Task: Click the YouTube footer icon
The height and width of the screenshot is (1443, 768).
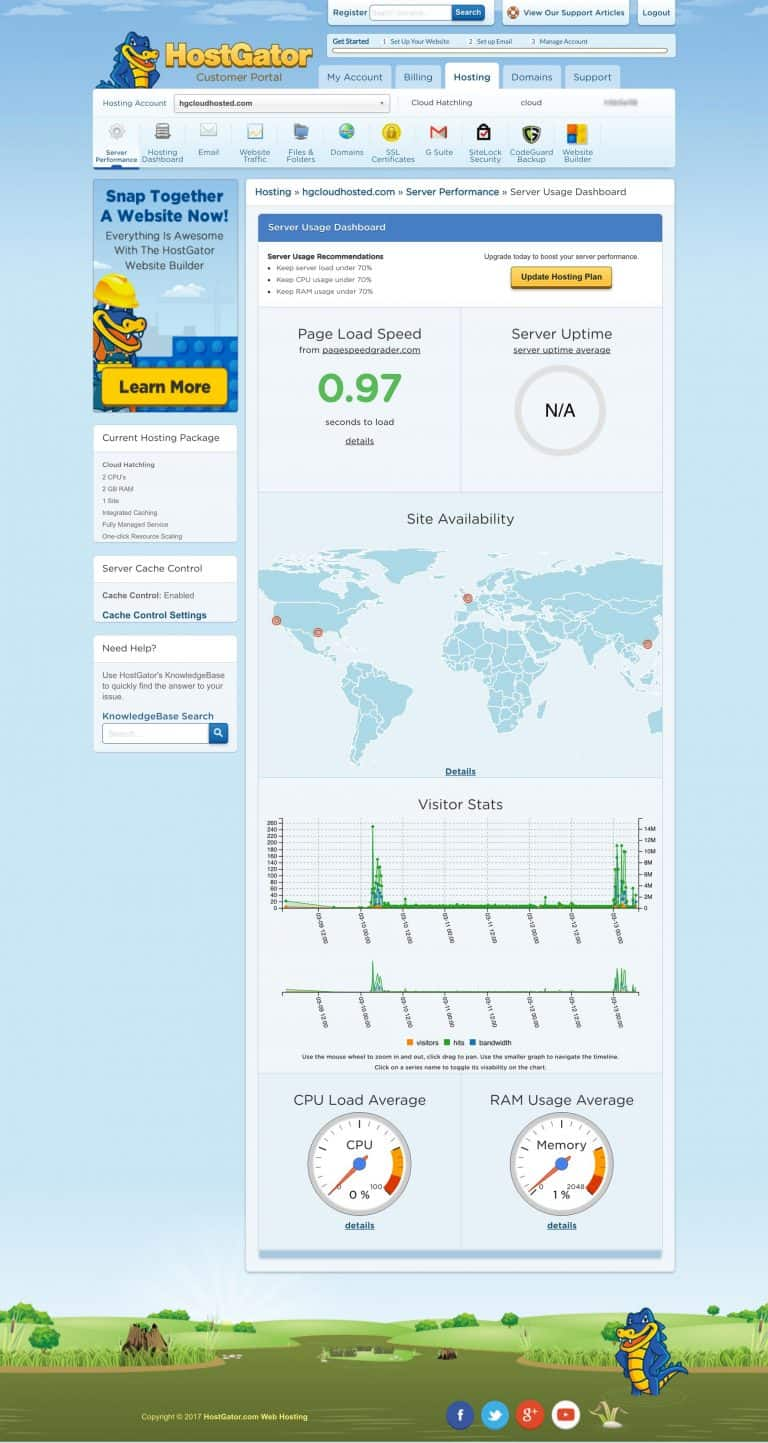Action: (x=566, y=1414)
